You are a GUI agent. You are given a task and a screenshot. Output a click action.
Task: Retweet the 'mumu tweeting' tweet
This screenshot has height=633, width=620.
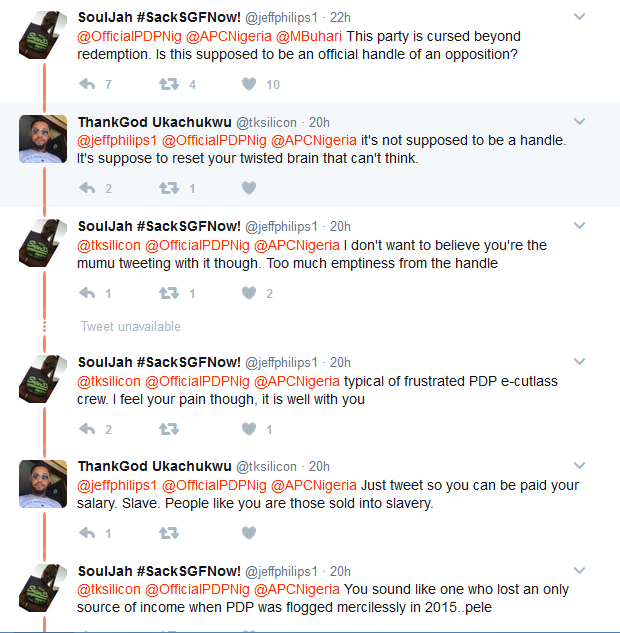point(169,293)
